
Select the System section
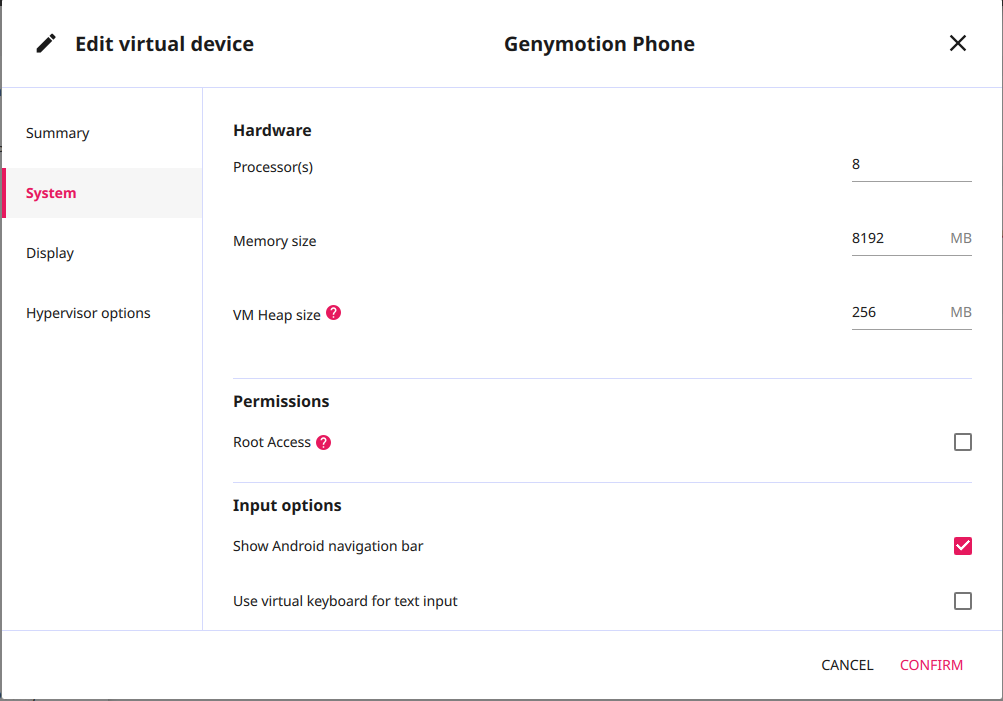click(x=51, y=192)
